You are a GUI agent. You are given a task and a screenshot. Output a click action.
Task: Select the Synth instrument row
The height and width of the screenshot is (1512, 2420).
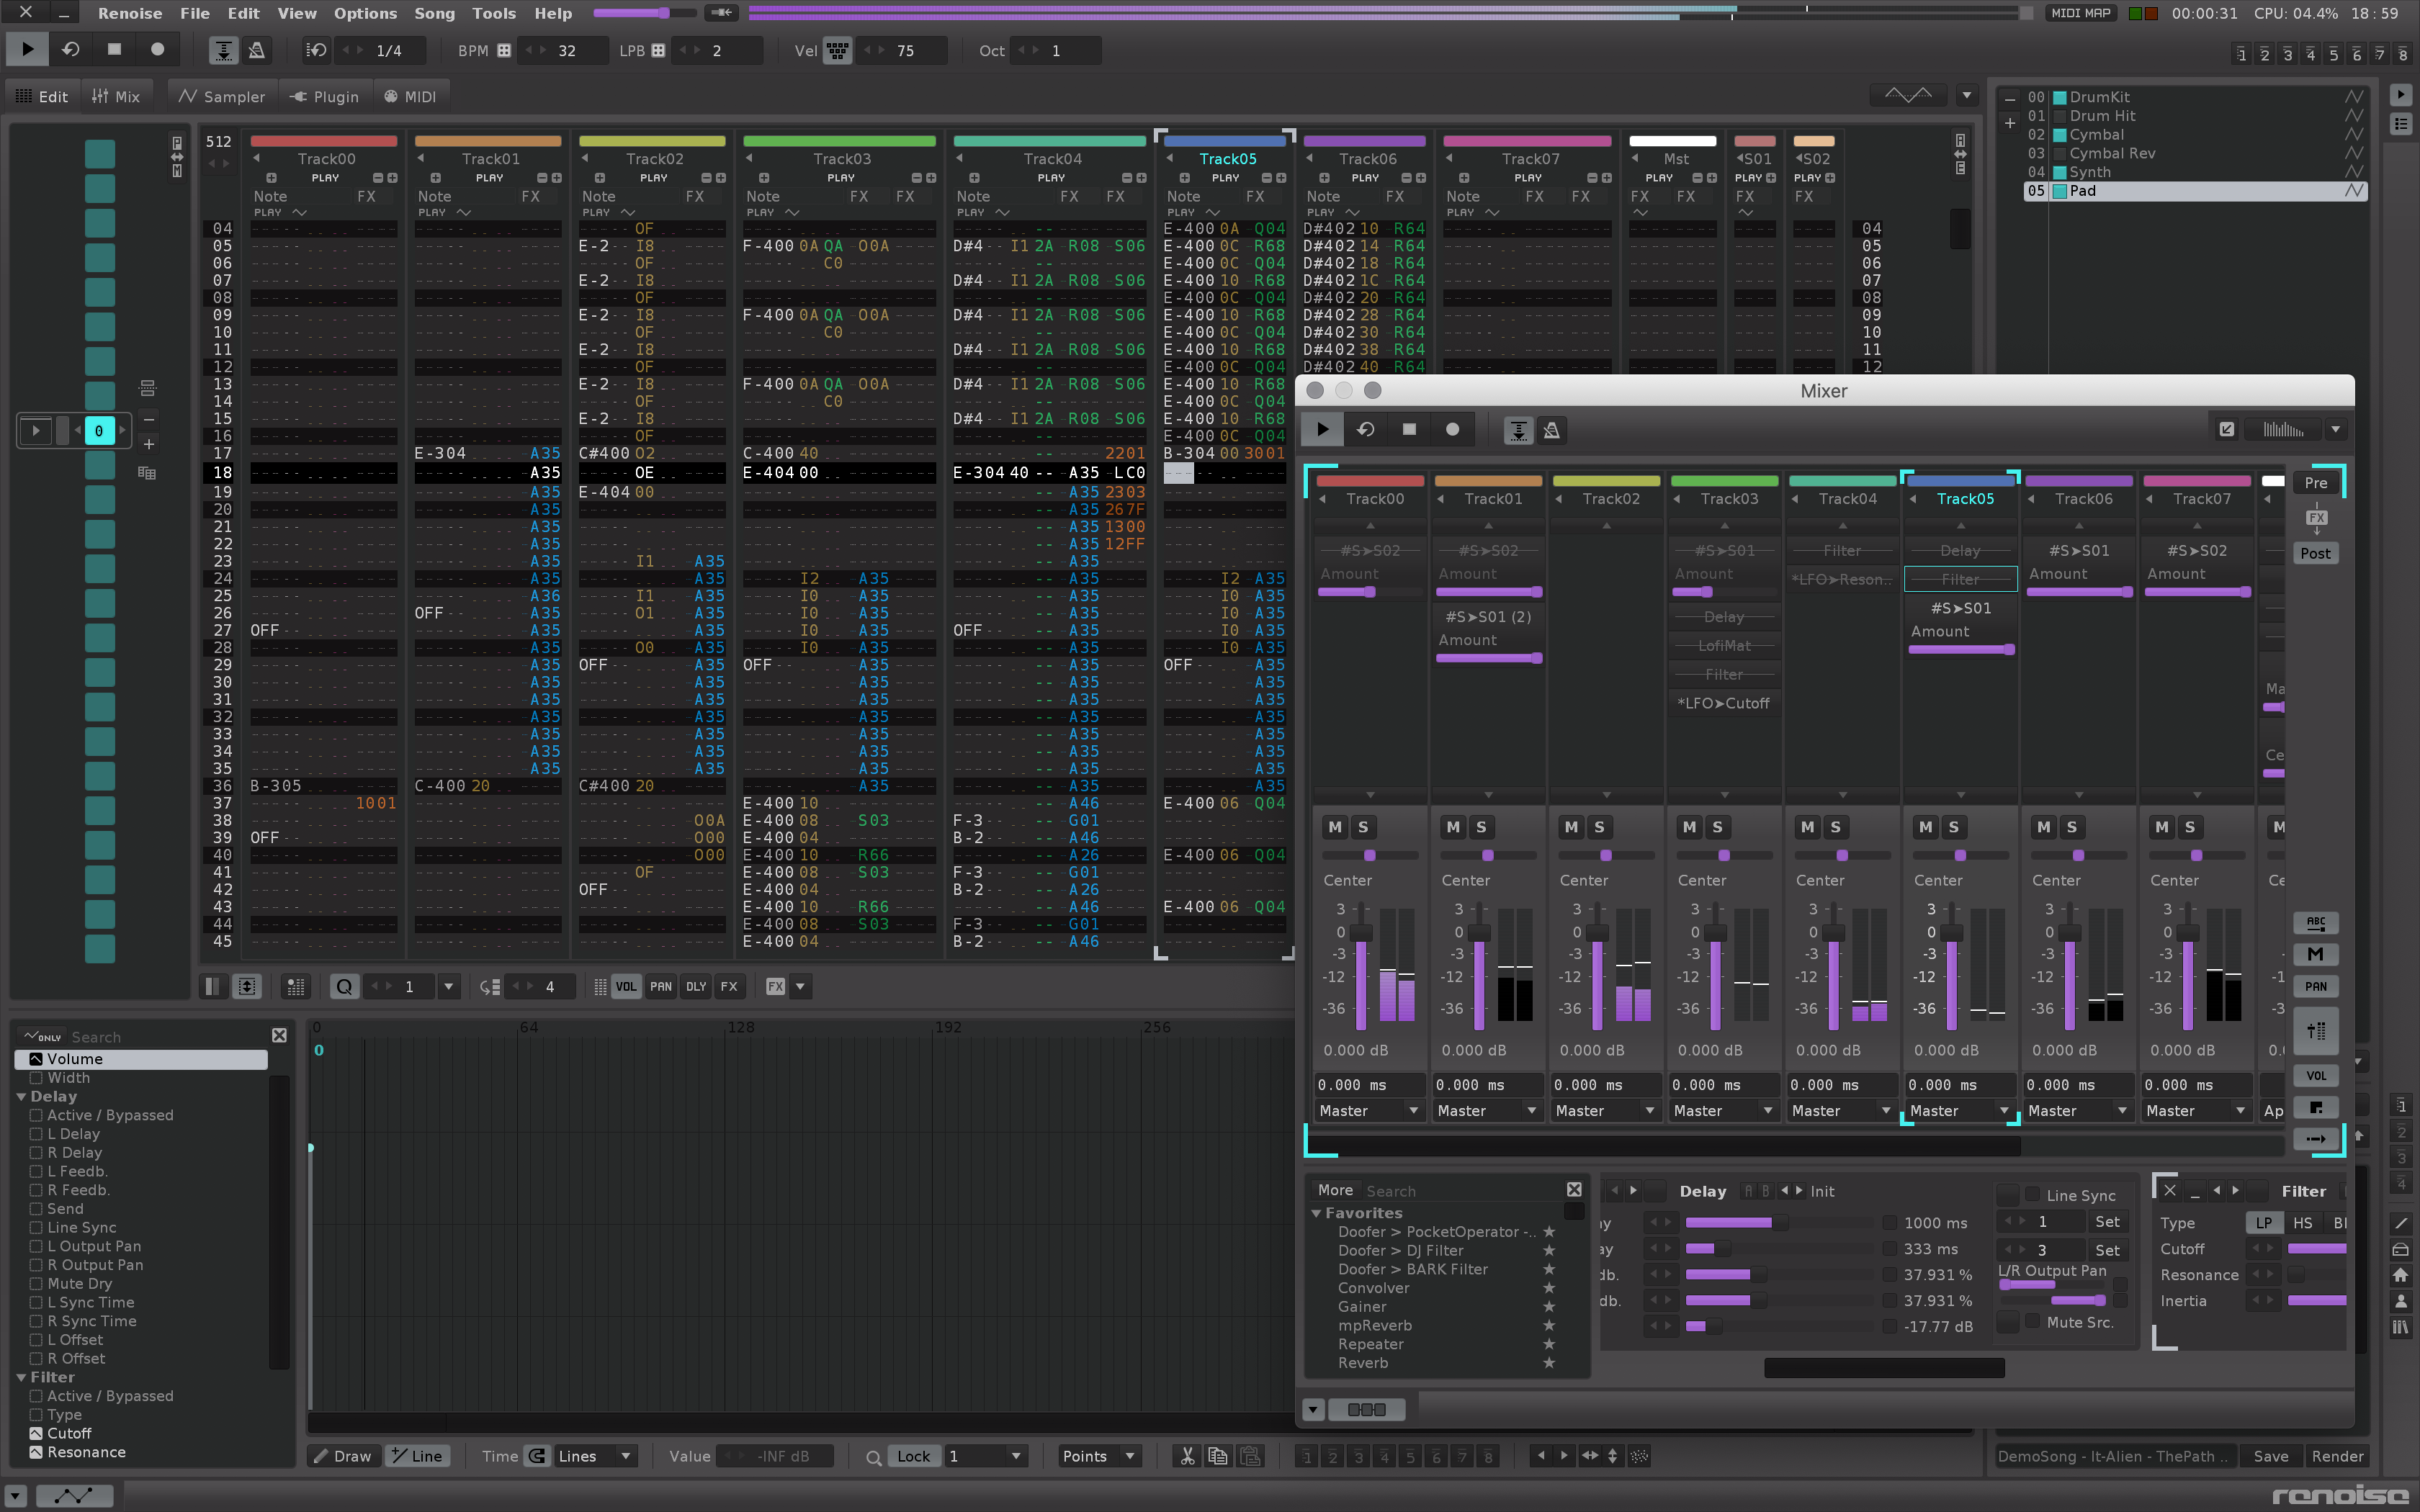[x=2195, y=172]
